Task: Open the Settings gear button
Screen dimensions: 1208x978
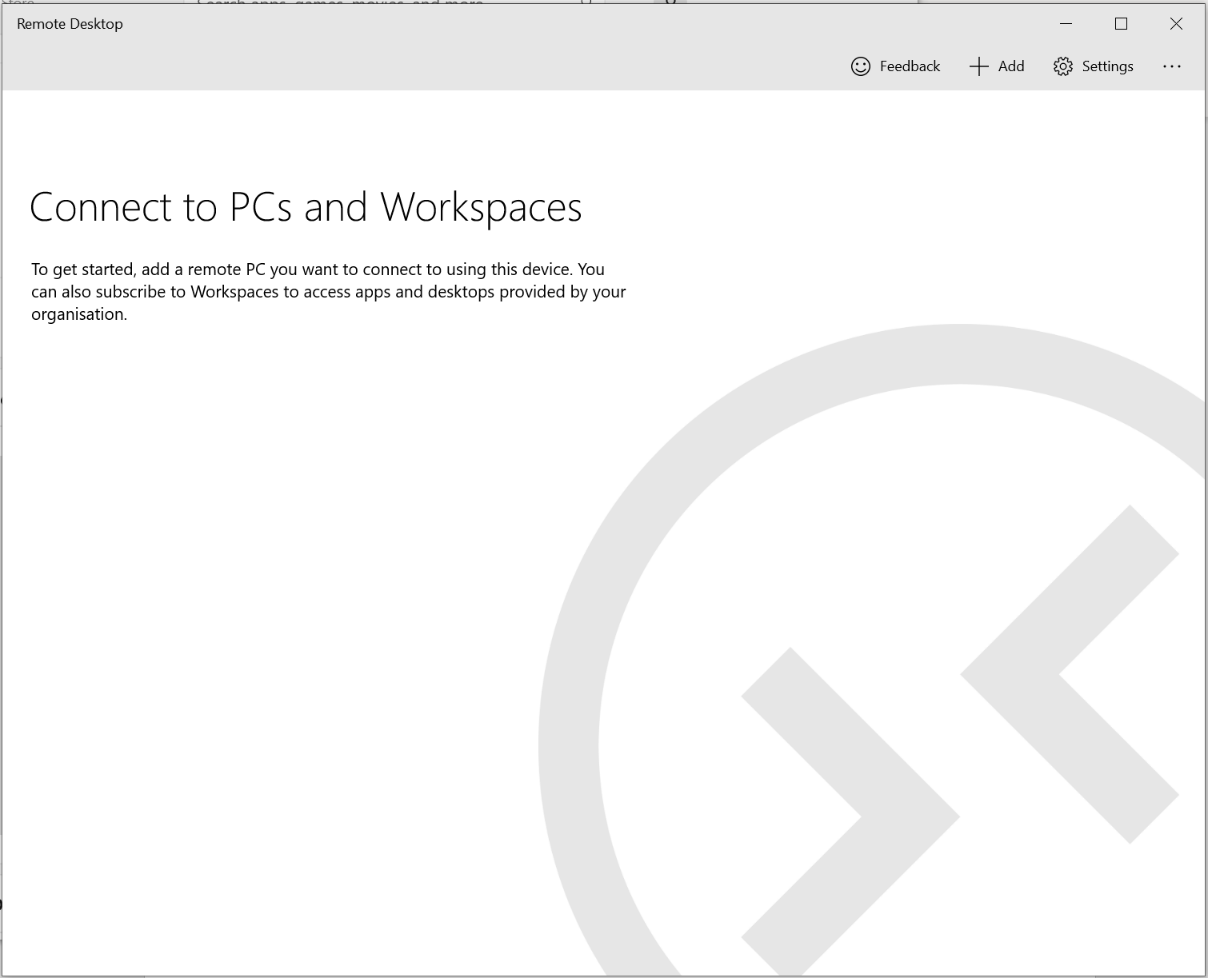Action: click(x=1093, y=66)
